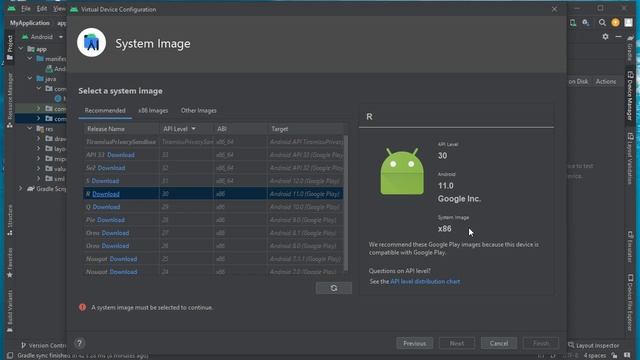The image size is (640, 360).
Task: Download the Oreo API 27 image
Action: click(115, 233)
